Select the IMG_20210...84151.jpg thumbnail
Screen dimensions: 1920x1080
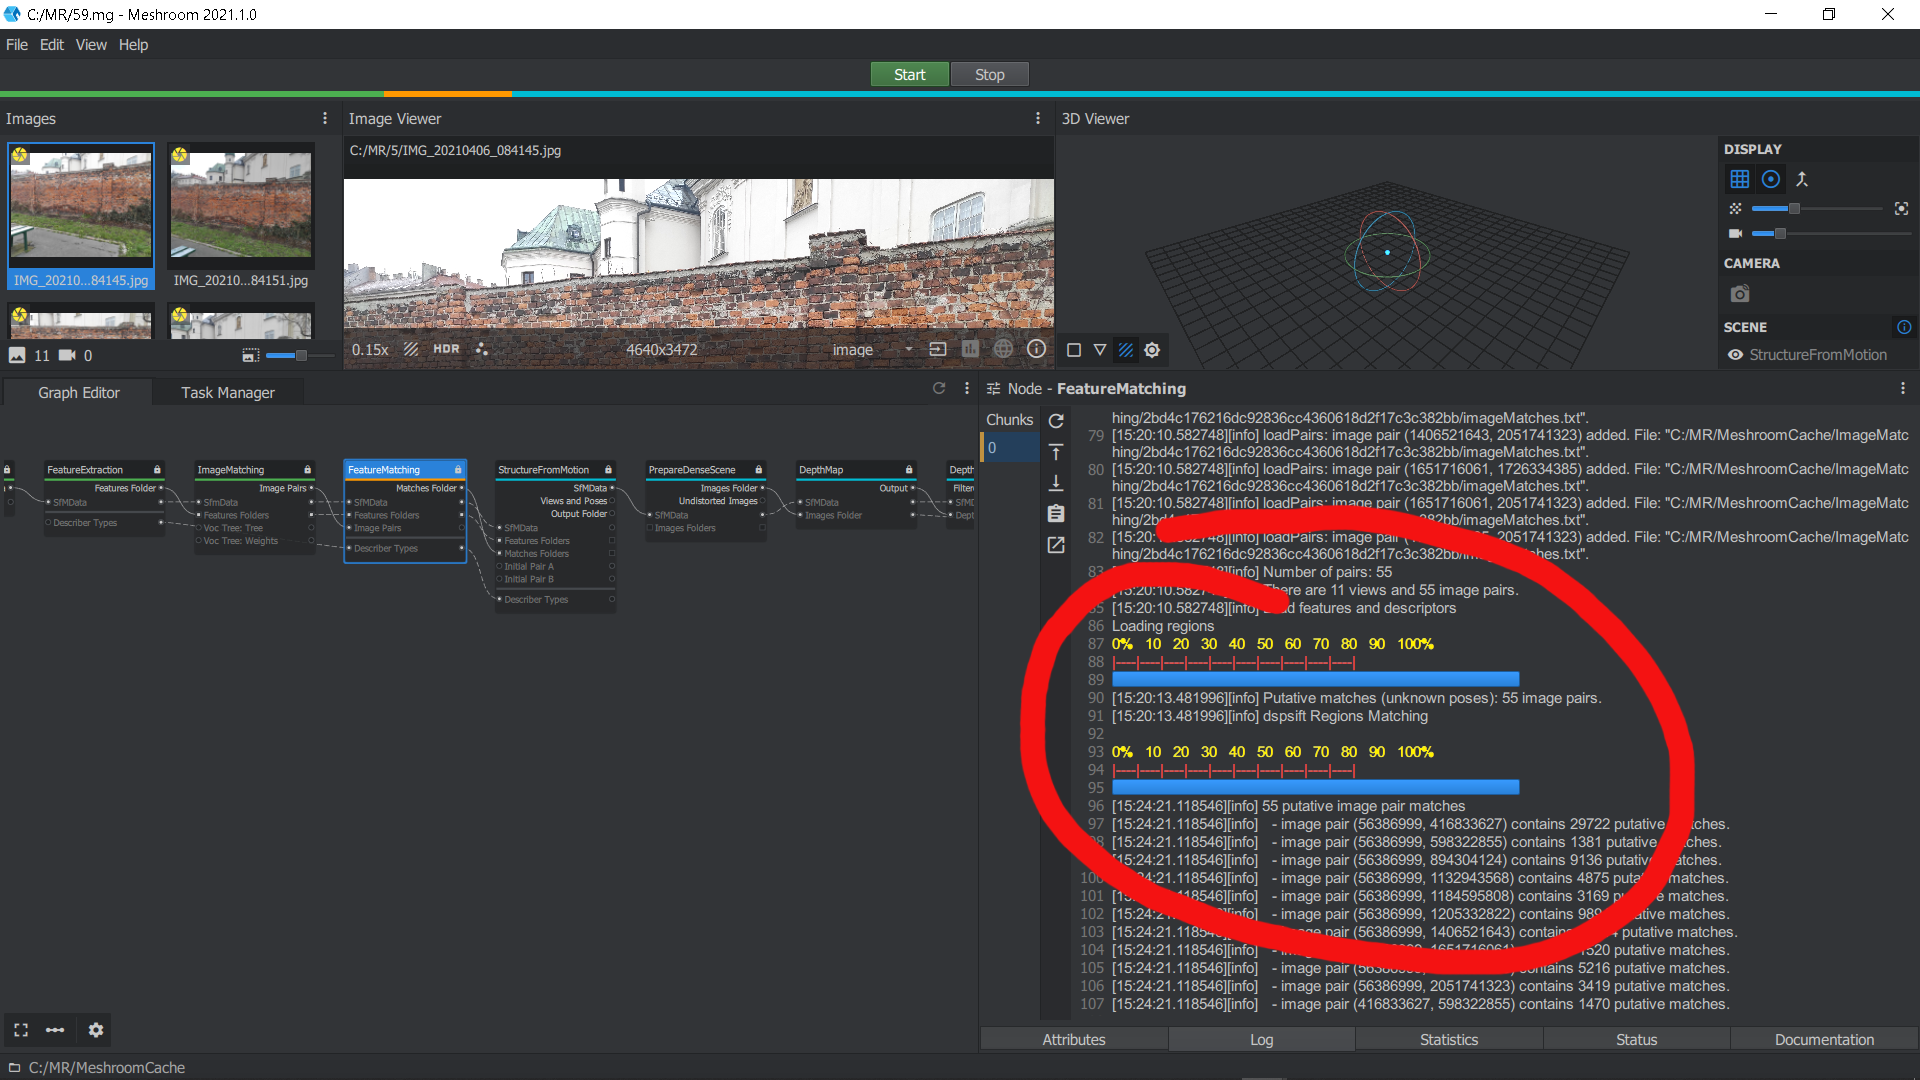[x=241, y=216]
